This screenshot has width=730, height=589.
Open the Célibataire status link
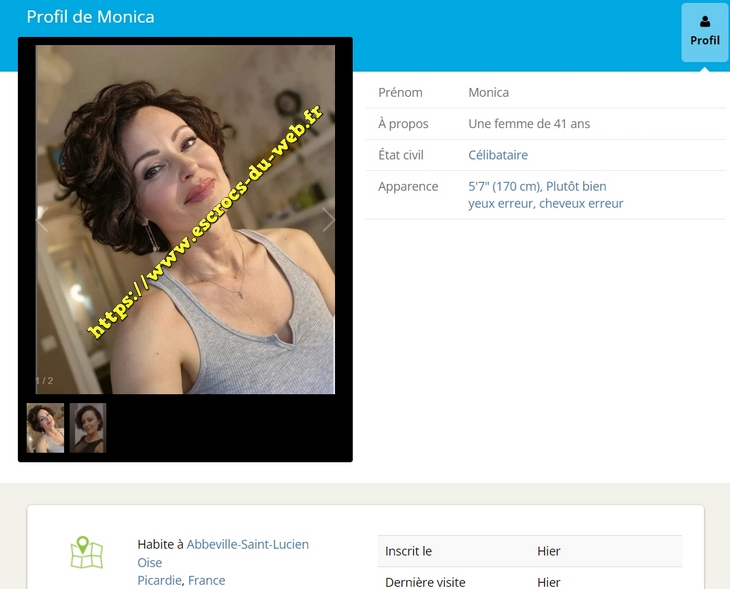coord(498,155)
